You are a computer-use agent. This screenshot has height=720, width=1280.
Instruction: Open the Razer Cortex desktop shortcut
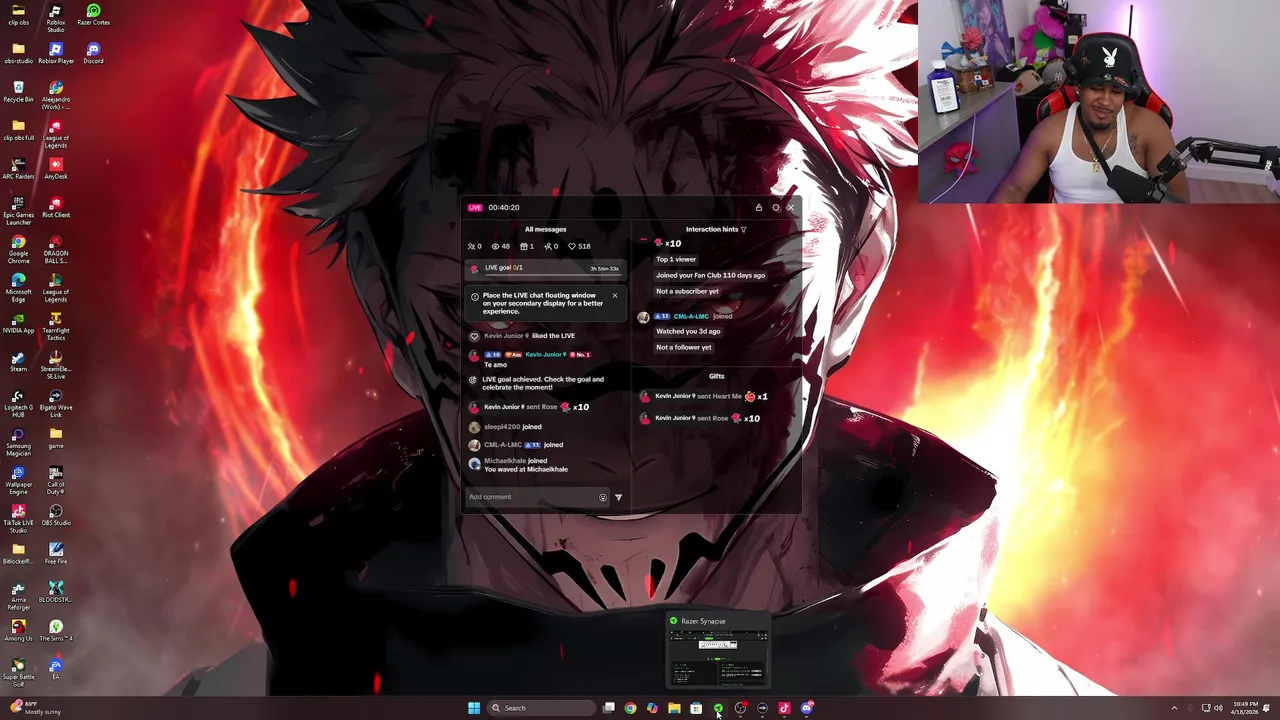coord(93,15)
